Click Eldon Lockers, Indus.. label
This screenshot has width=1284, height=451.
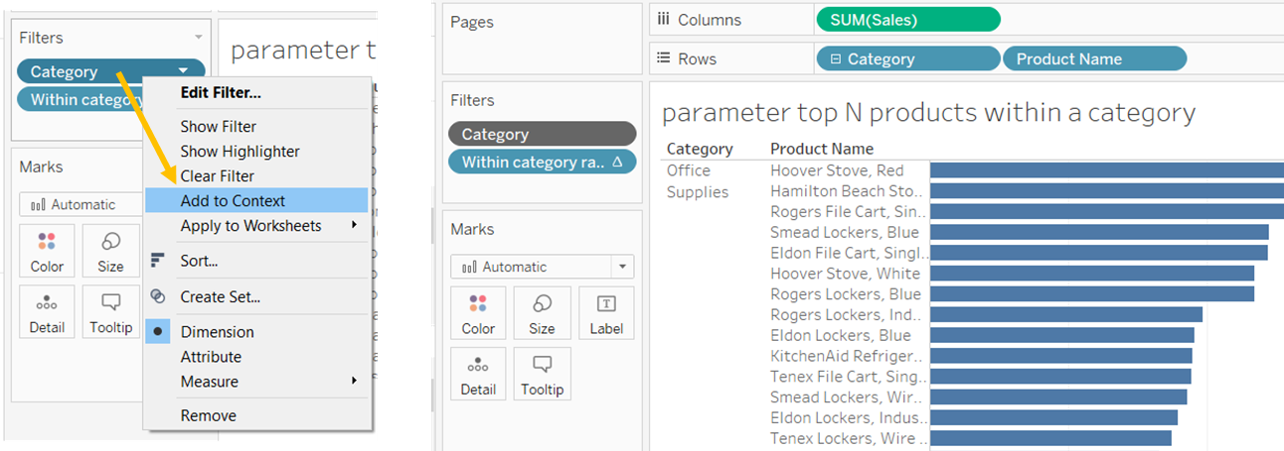[x=848, y=417]
